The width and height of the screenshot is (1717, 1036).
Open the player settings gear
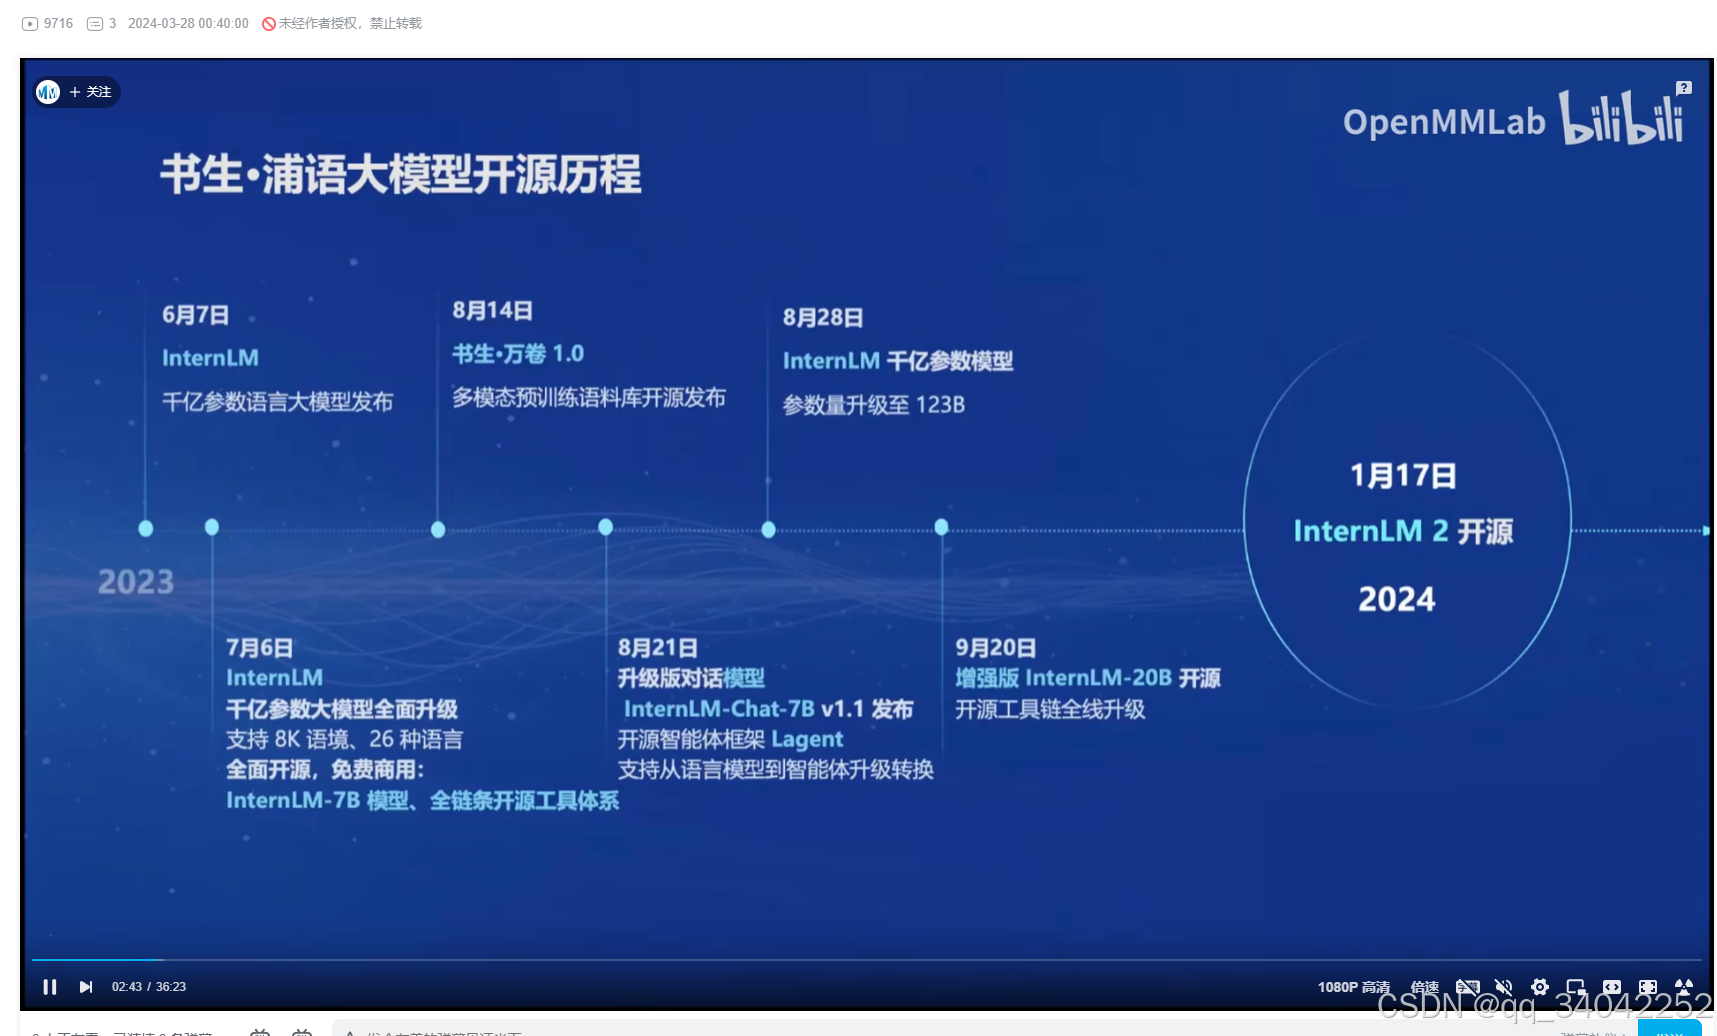[x=1540, y=987]
